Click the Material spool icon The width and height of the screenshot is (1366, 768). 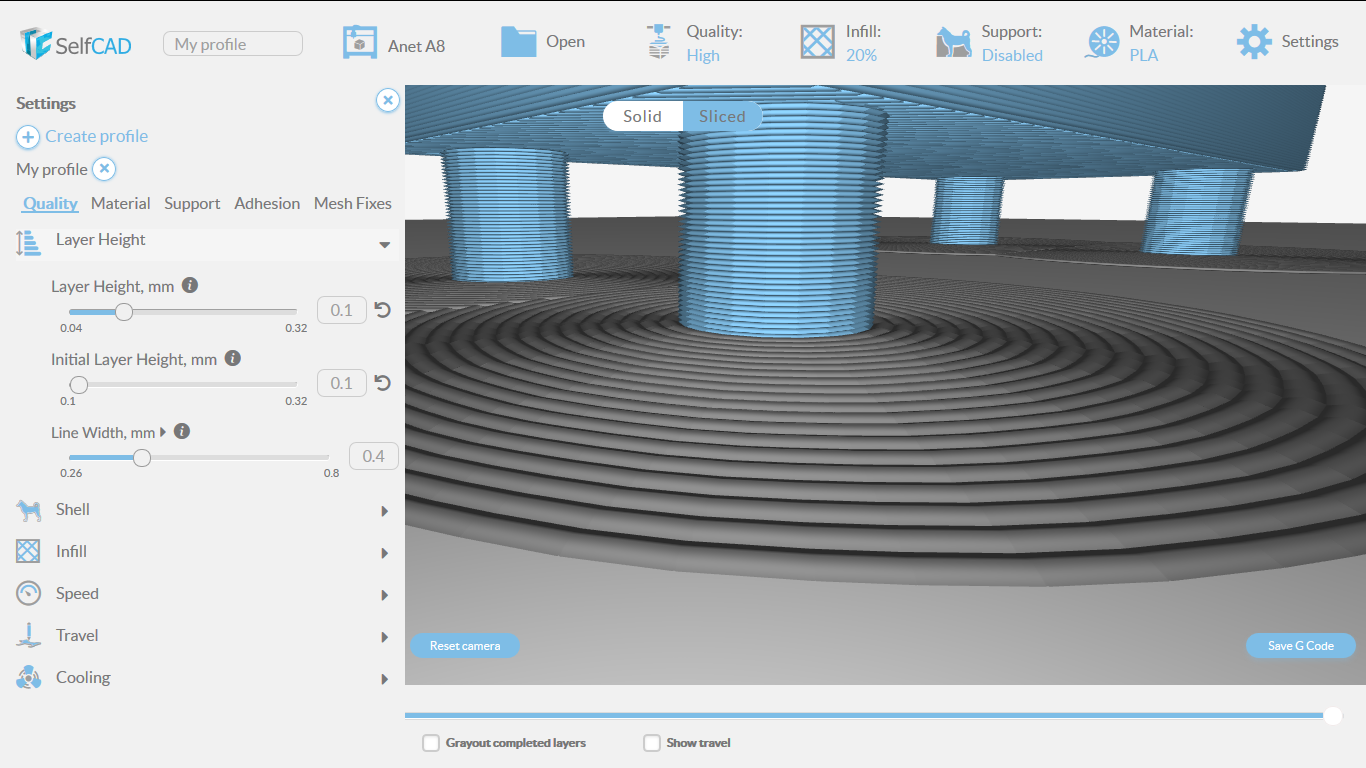pyautogui.click(x=1102, y=43)
